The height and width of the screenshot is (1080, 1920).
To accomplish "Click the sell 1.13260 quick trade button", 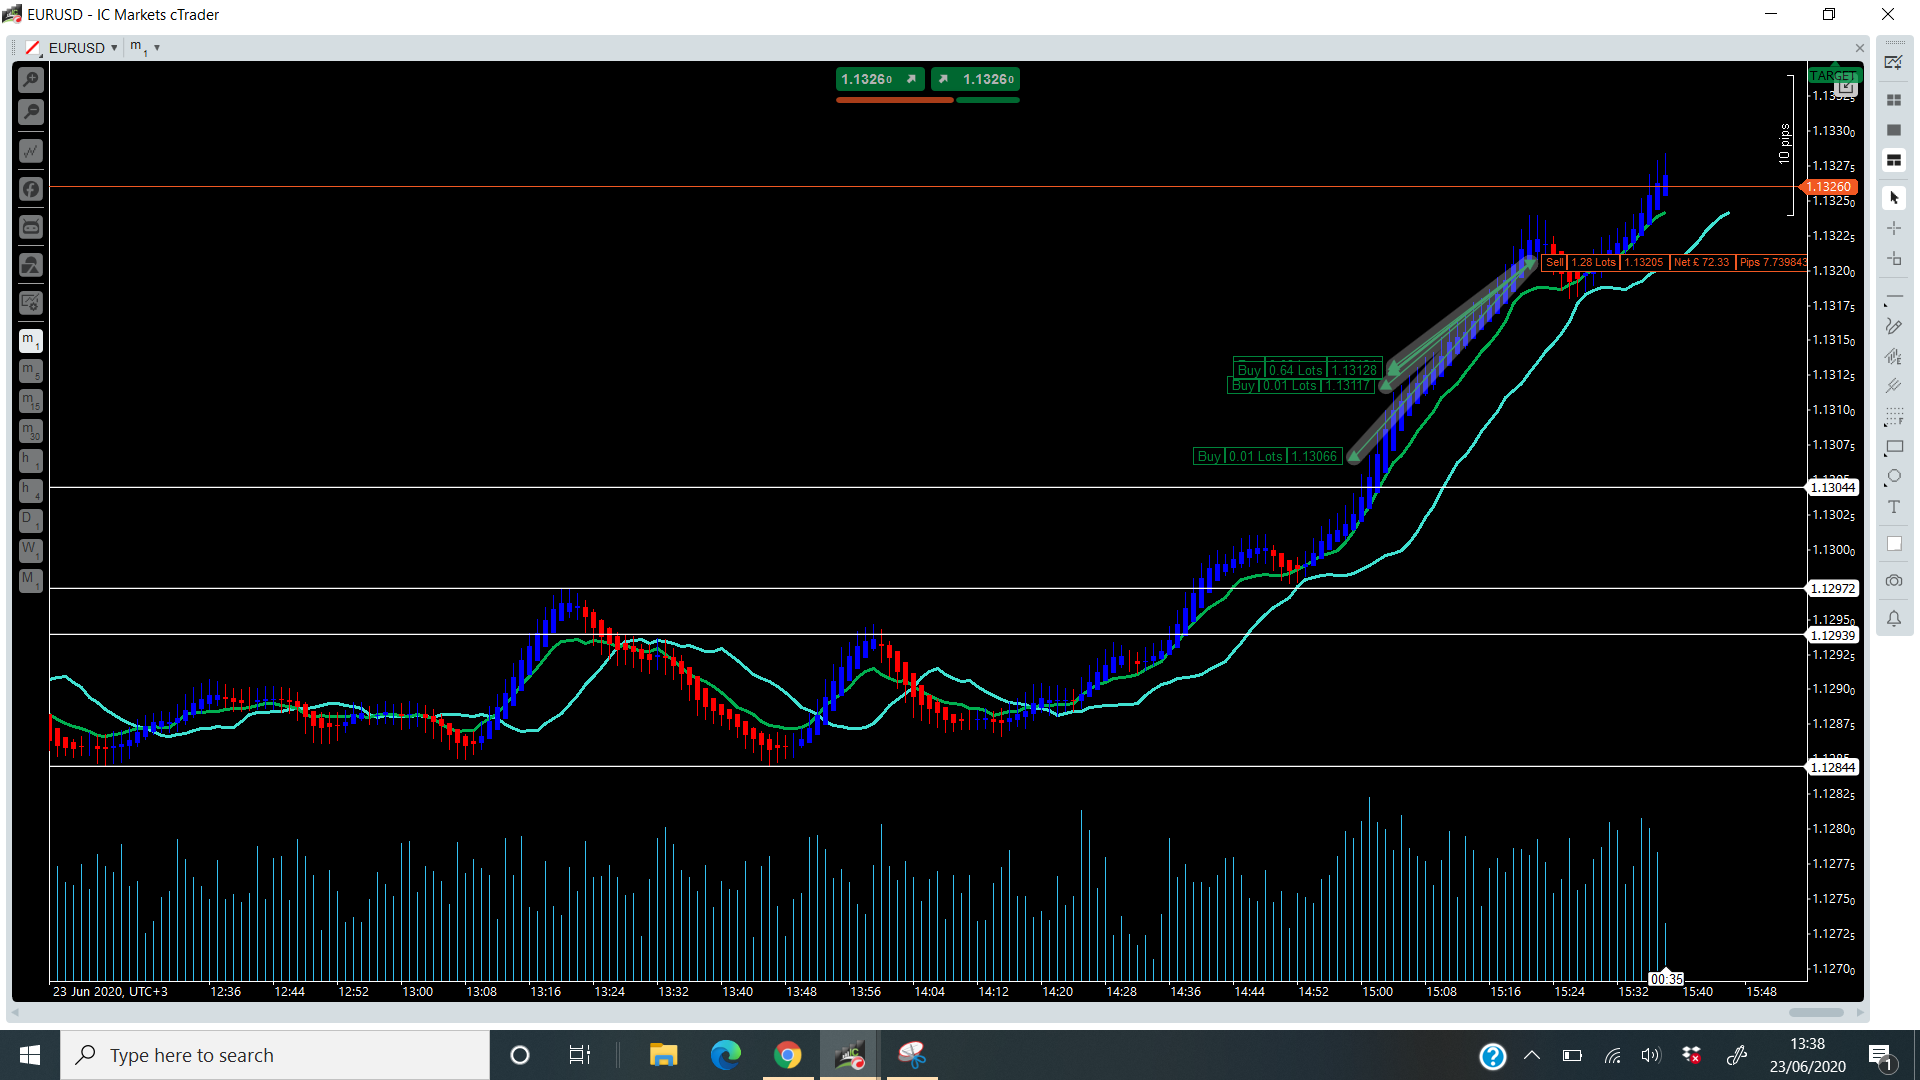I will 880,79.
